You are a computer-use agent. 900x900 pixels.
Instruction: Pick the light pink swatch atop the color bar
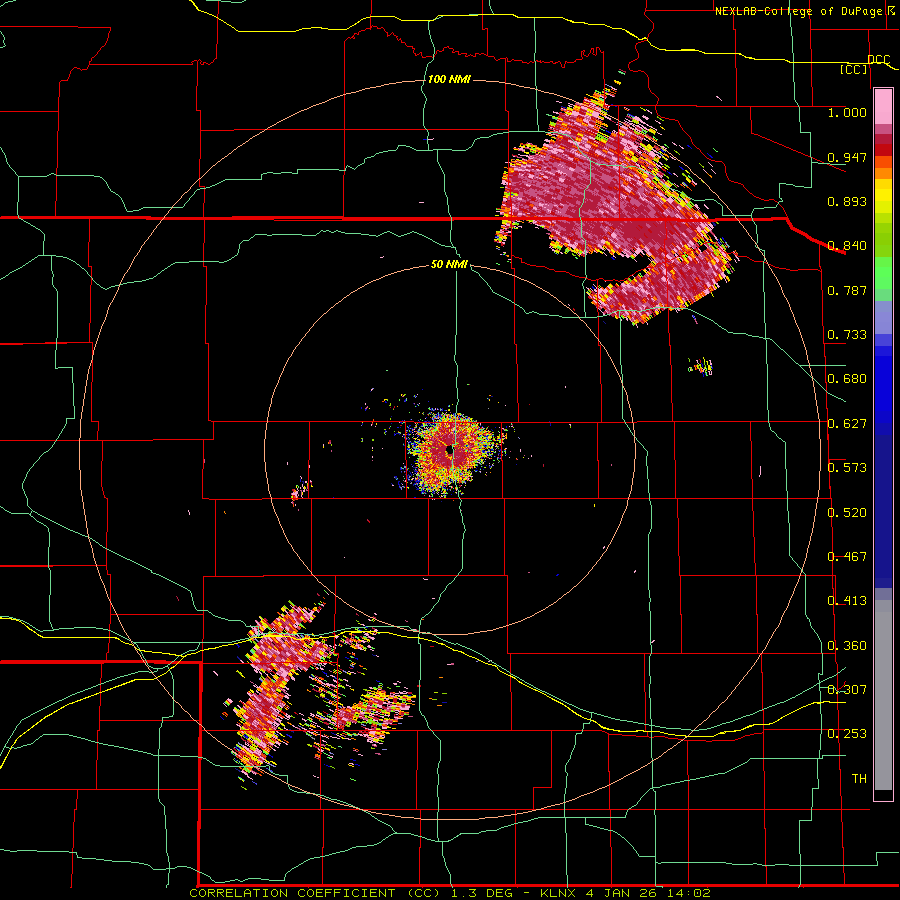883,106
